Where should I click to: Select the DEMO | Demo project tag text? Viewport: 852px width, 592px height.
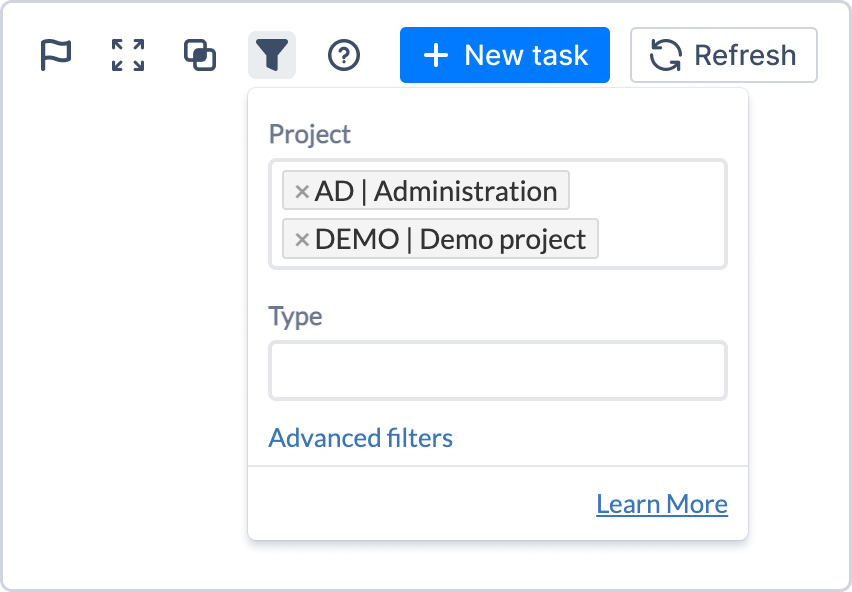point(450,240)
